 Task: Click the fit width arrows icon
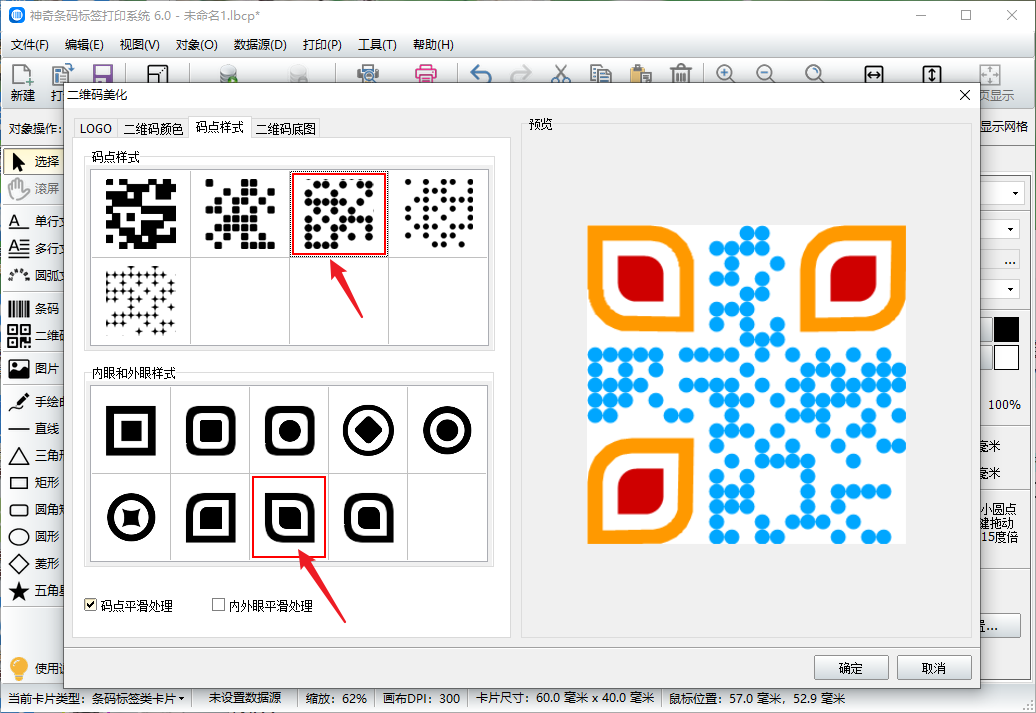(x=873, y=74)
